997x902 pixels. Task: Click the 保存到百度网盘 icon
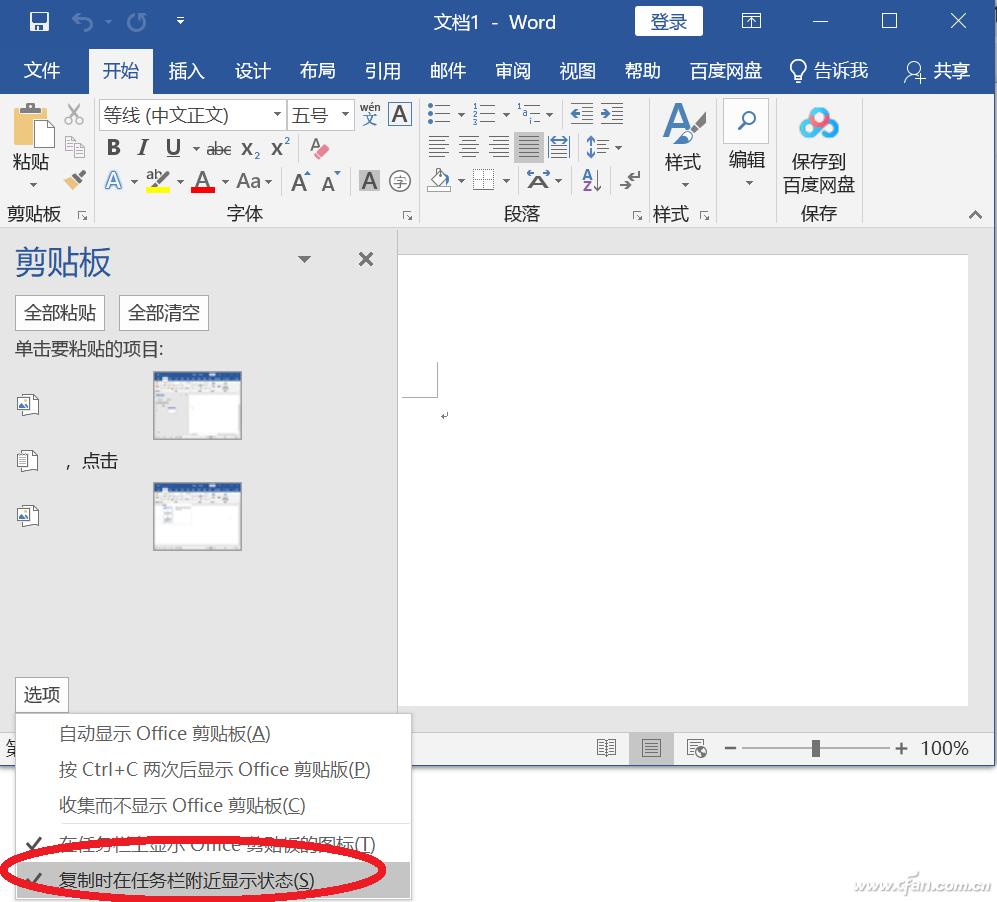click(x=818, y=123)
